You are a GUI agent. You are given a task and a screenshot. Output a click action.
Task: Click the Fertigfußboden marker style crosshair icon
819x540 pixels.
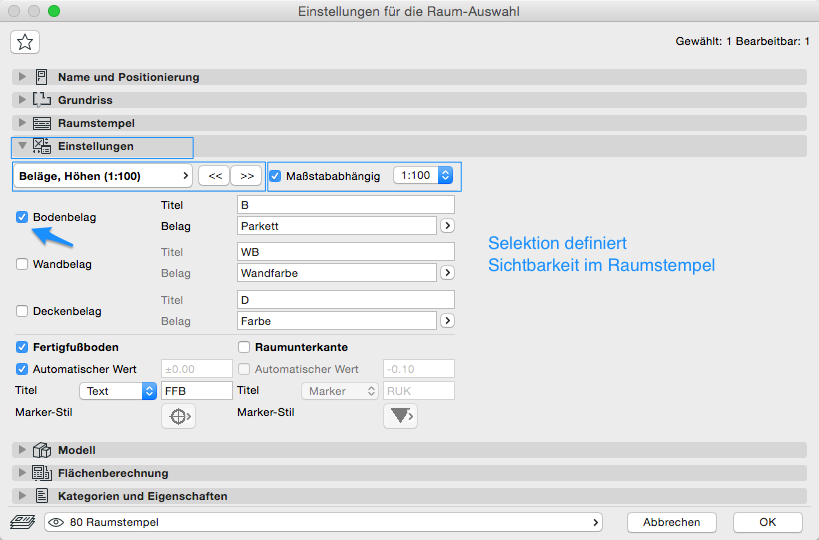(x=178, y=416)
